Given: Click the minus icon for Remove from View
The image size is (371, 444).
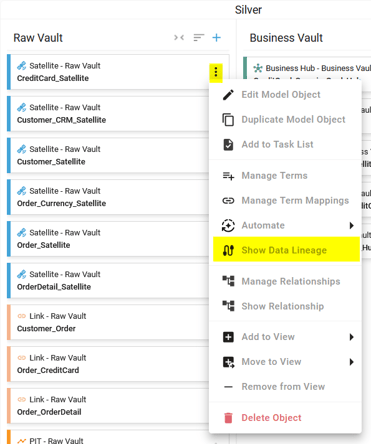Looking at the screenshot, I should [x=228, y=387].
